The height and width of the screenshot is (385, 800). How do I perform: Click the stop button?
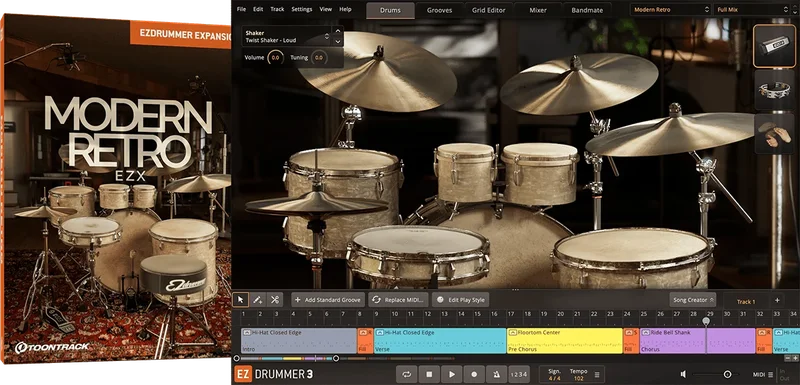point(429,374)
